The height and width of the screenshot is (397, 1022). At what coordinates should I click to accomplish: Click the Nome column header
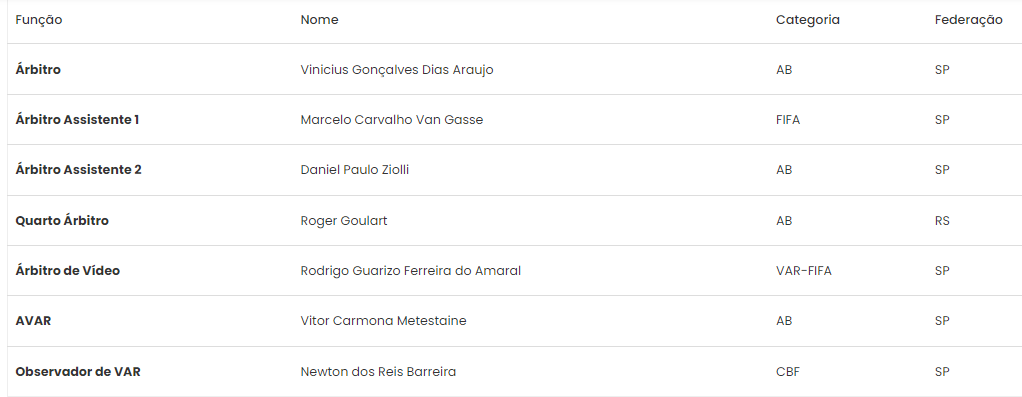319,20
